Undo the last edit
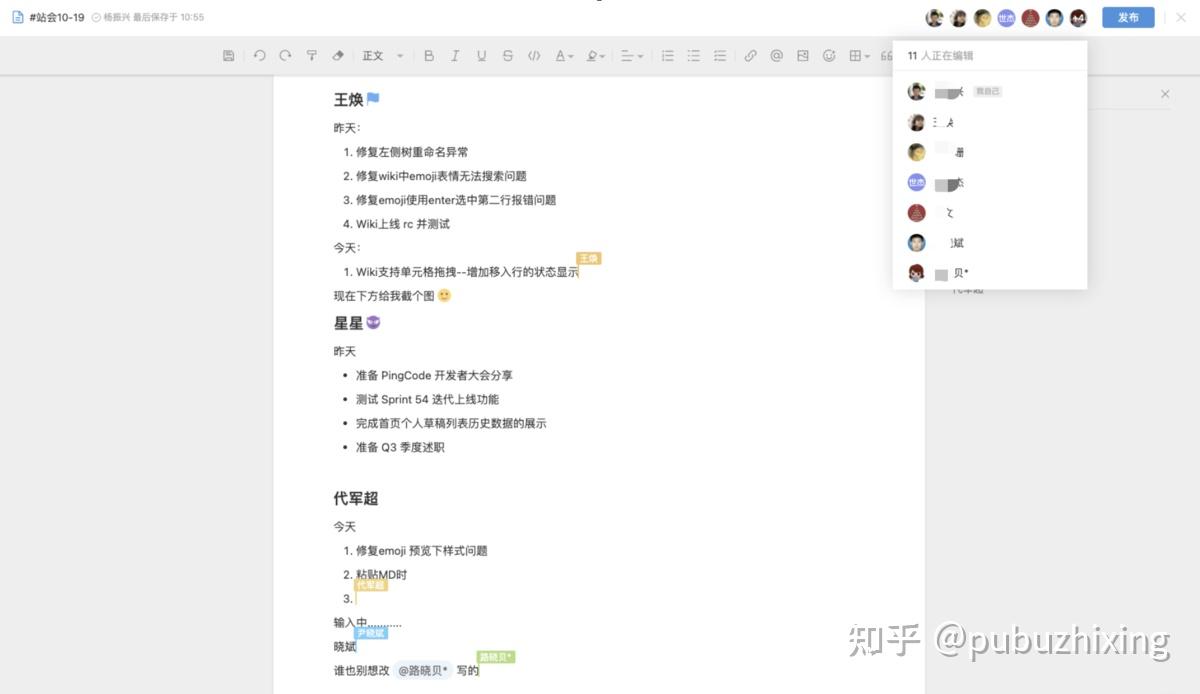The height and width of the screenshot is (694, 1200). click(x=259, y=56)
